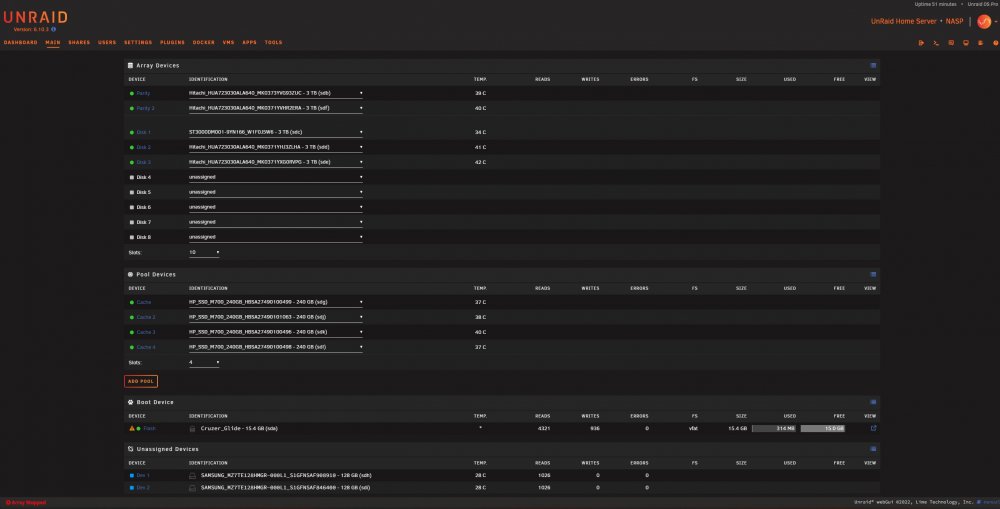Click the help question mark icon

click(996, 43)
